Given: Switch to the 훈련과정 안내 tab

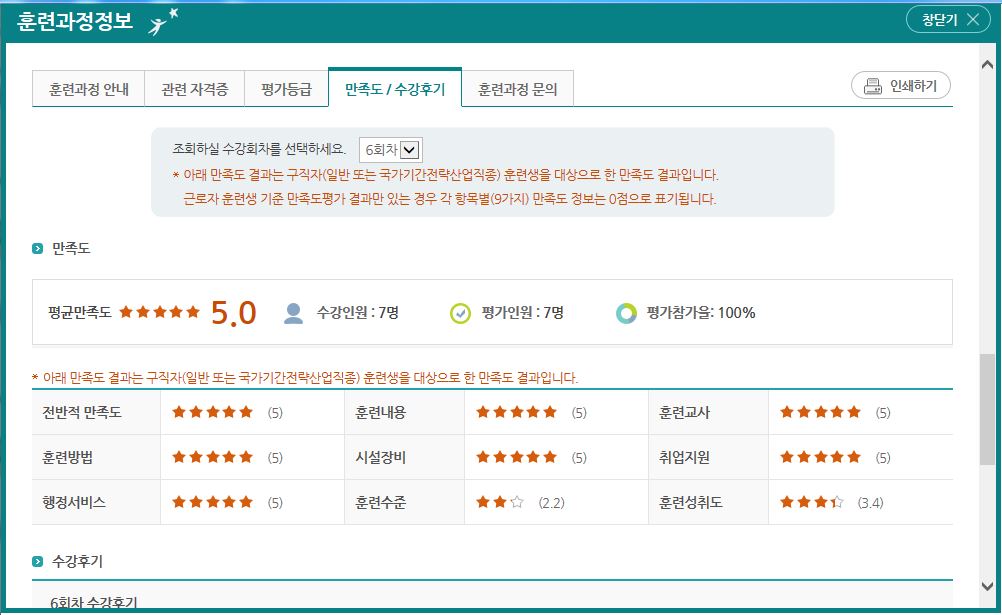Looking at the screenshot, I should pos(89,89).
